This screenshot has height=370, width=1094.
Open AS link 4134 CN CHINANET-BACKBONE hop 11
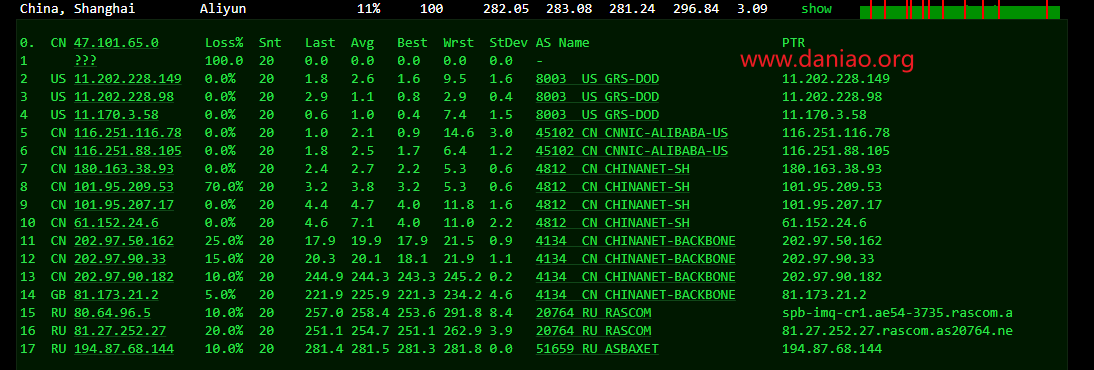pyautogui.click(x=636, y=241)
